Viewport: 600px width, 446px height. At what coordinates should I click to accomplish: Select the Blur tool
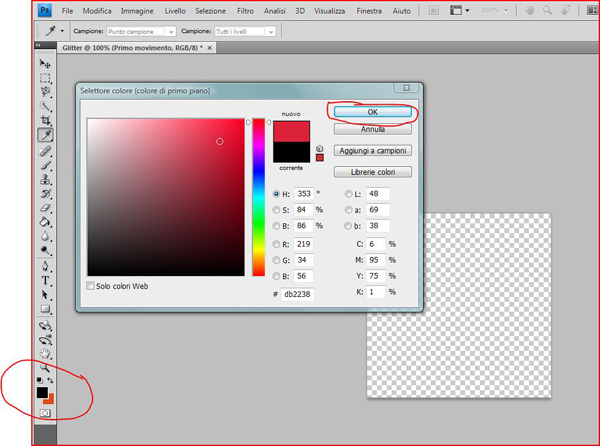(x=45, y=236)
